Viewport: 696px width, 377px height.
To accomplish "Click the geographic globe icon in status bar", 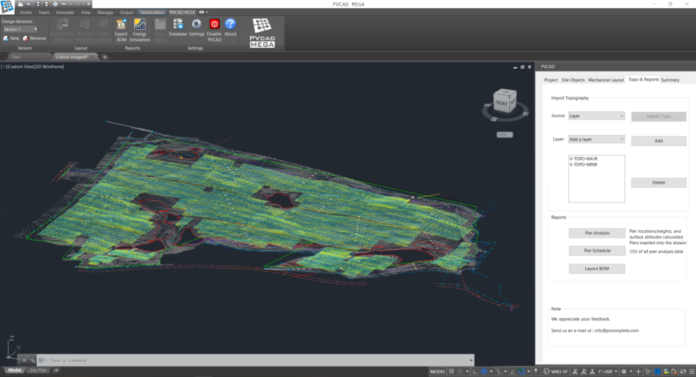I will [546, 372].
